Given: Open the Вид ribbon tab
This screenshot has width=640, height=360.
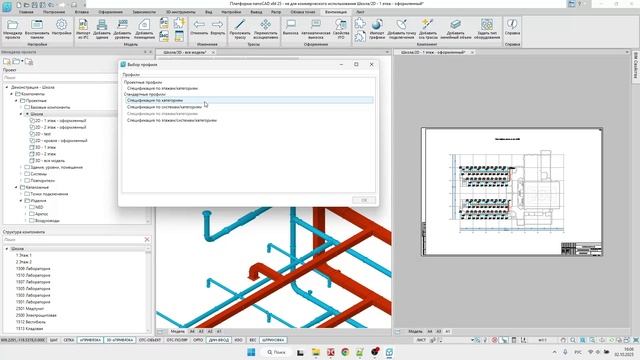Looking at the screenshot, I should (209, 12).
